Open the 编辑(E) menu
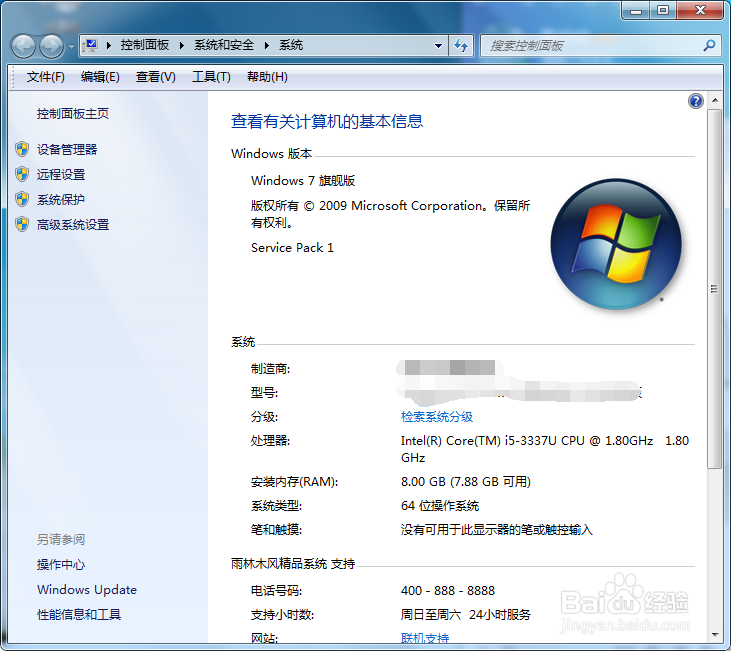The width and height of the screenshot is (731, 651). tap(100, 76)
